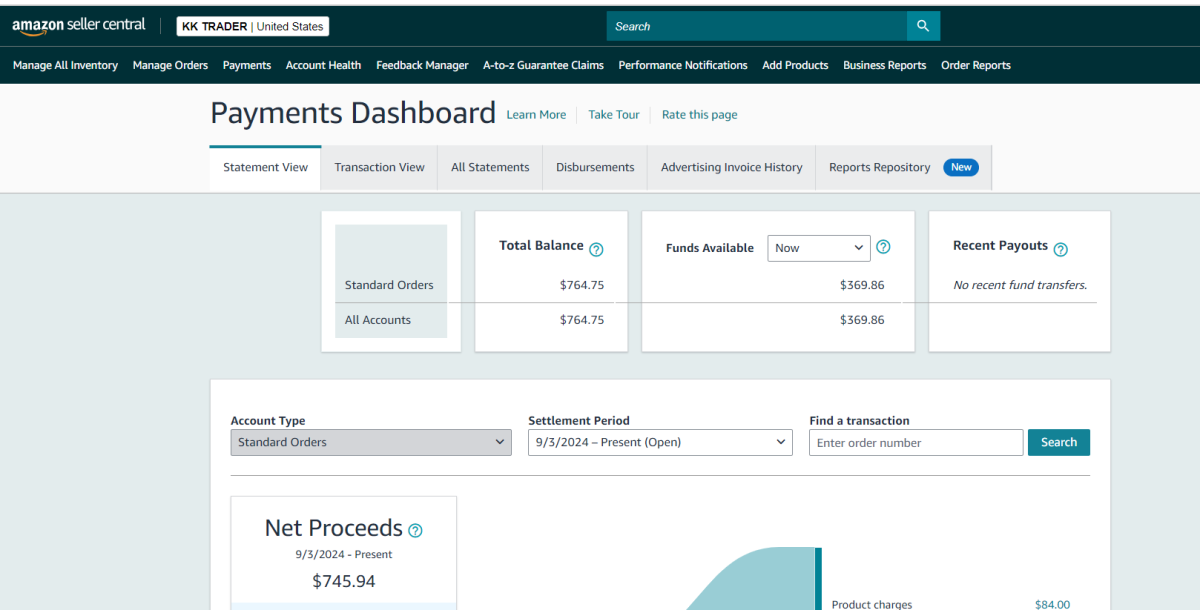
Task: Open the Advertising Invoice History tab
Action: (731, 167)
